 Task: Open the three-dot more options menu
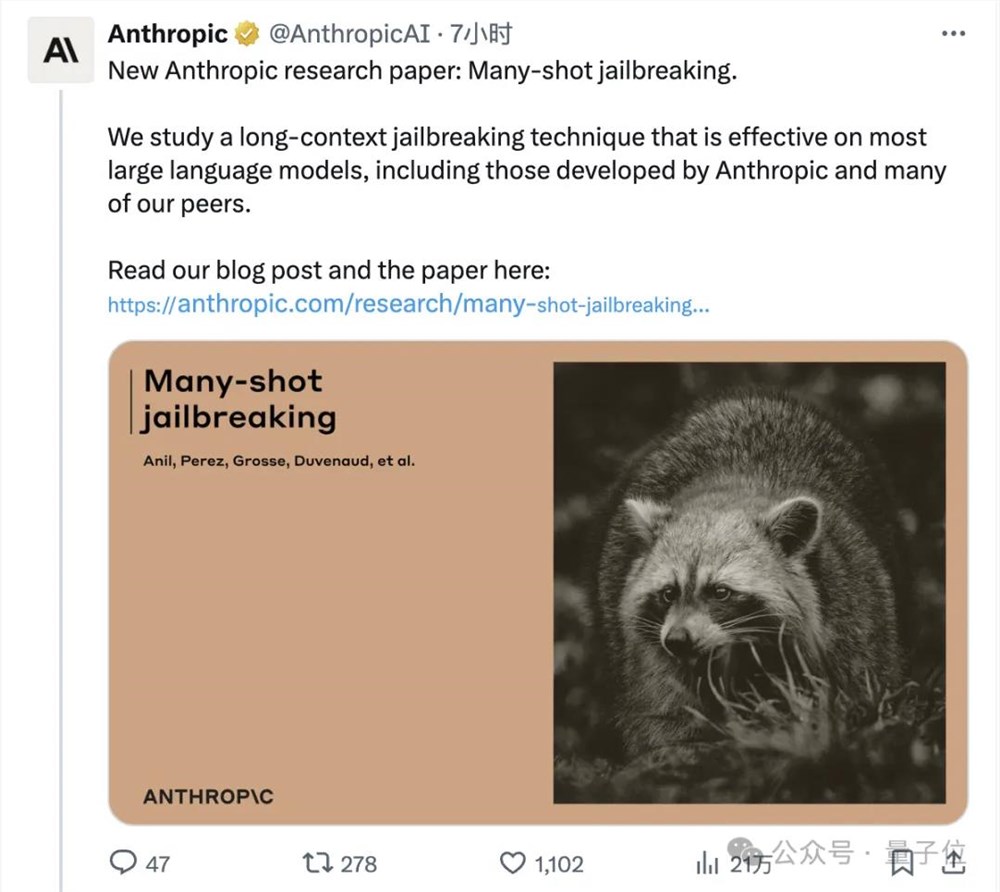(953, 33)
